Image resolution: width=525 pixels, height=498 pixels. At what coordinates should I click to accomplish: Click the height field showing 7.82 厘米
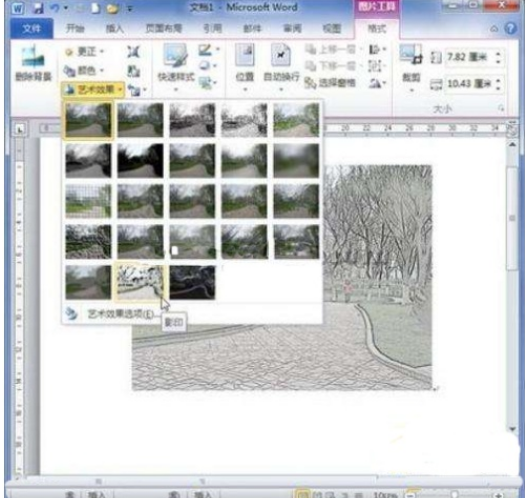coord(469,58)
